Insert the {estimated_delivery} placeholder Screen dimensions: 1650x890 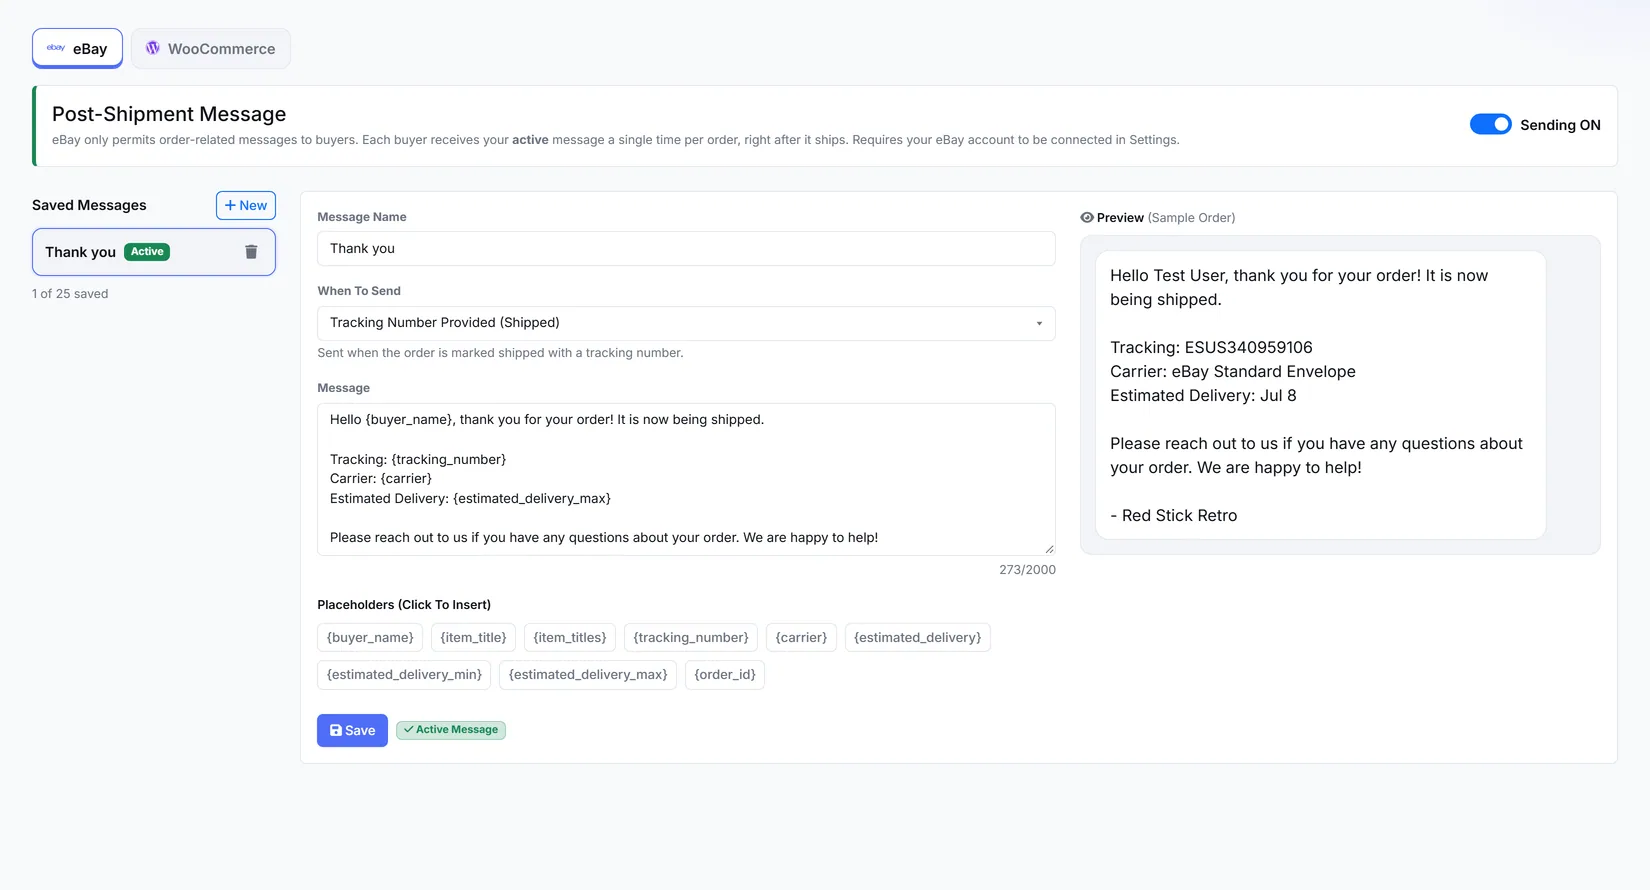918,638
